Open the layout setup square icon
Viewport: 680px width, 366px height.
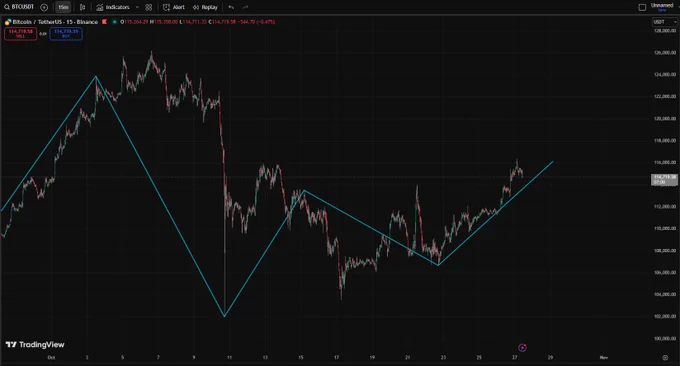pyautogui.click(x=642, y=7)
